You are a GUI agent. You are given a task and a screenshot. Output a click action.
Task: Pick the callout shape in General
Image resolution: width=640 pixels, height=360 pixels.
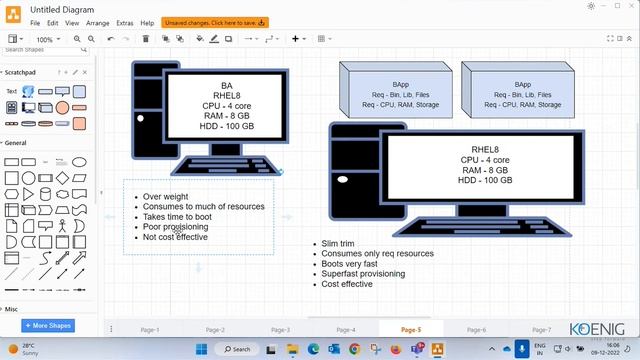point(45,226)
